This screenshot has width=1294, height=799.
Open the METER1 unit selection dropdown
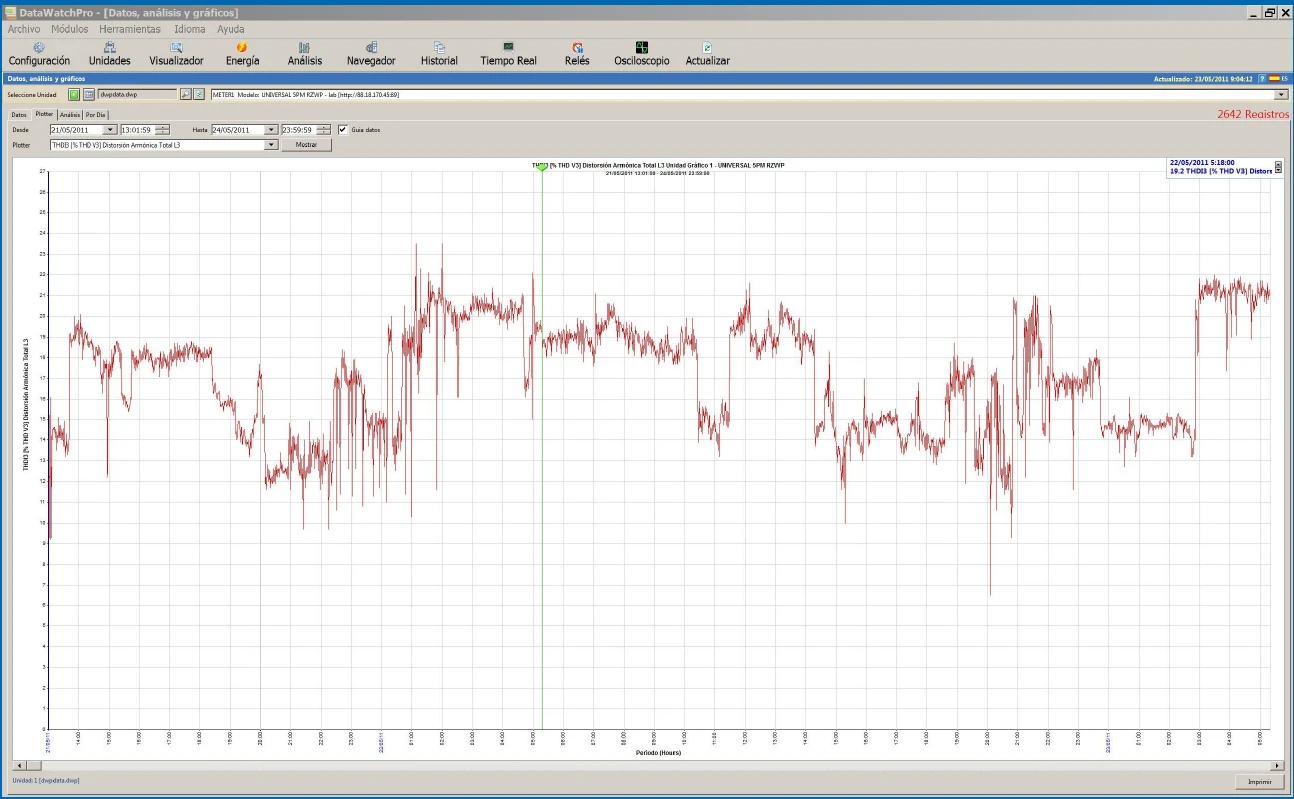tap(1282, 94)
